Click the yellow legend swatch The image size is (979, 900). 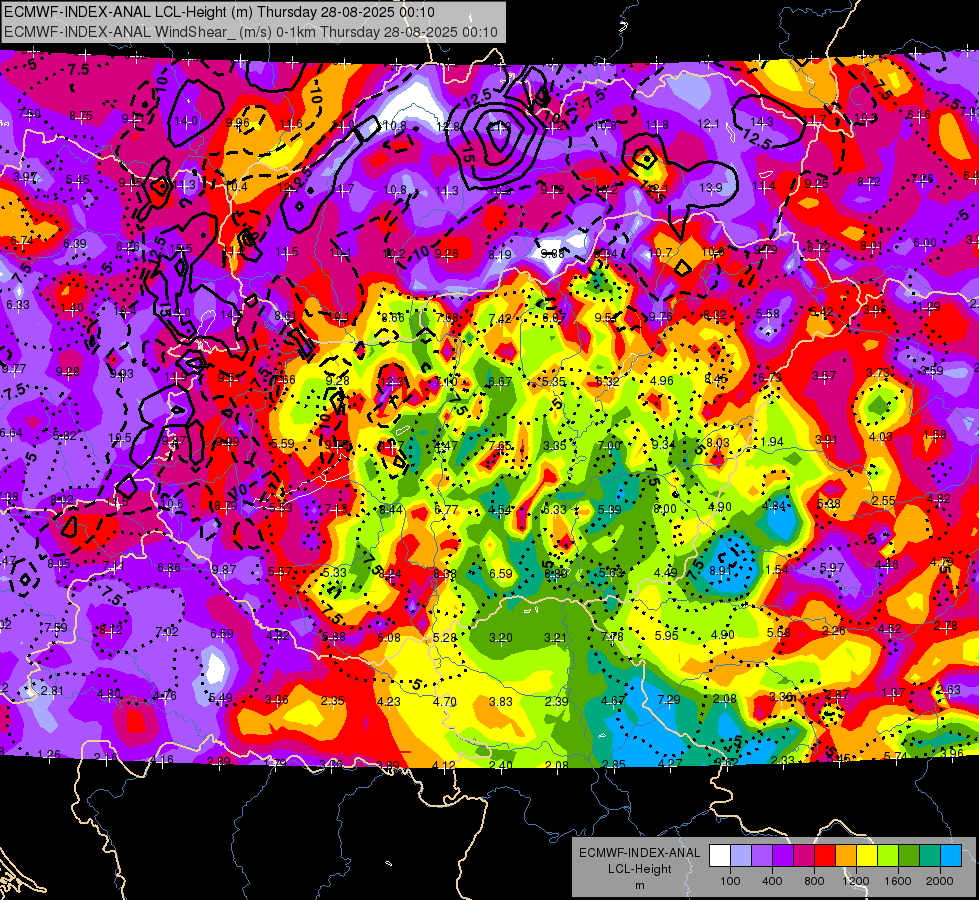tap(867, 856)
